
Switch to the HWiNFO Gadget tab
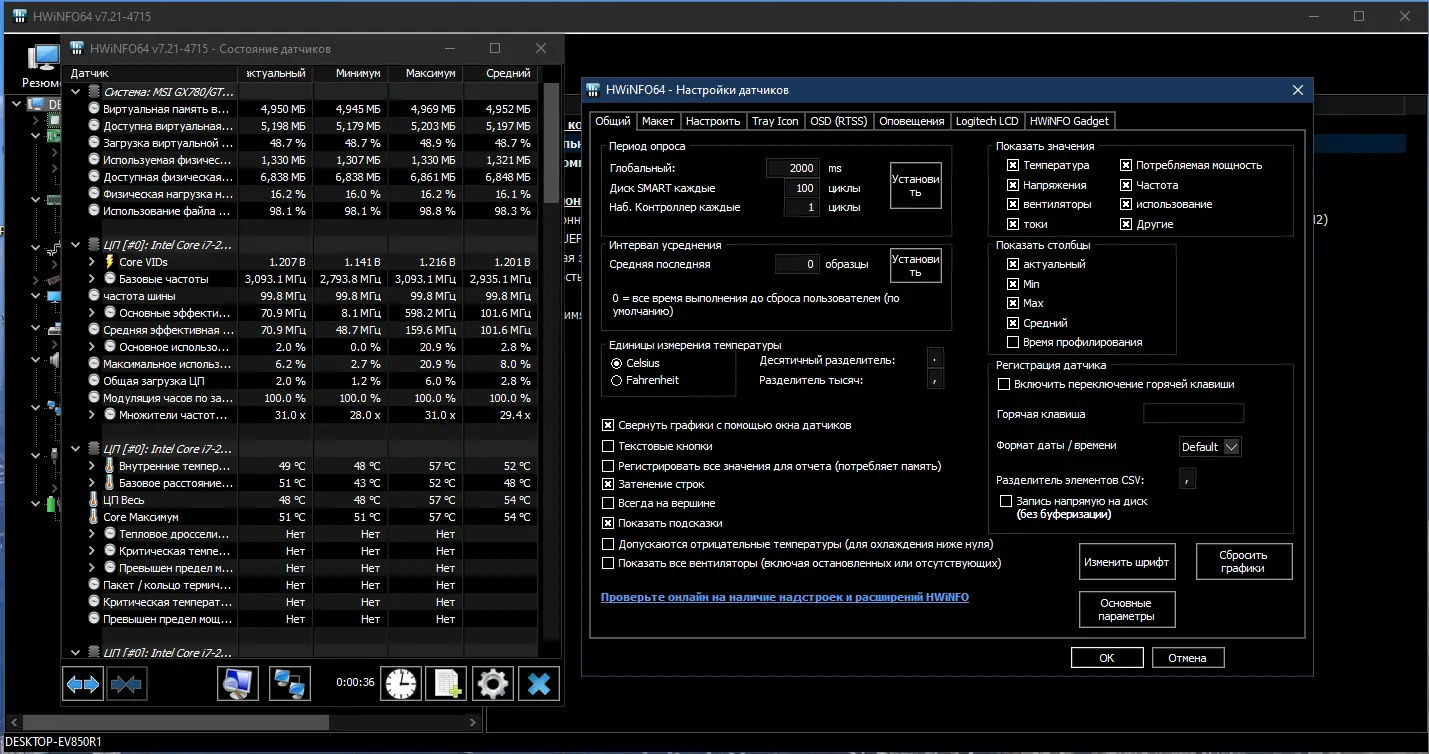(x=1069, y=121)
